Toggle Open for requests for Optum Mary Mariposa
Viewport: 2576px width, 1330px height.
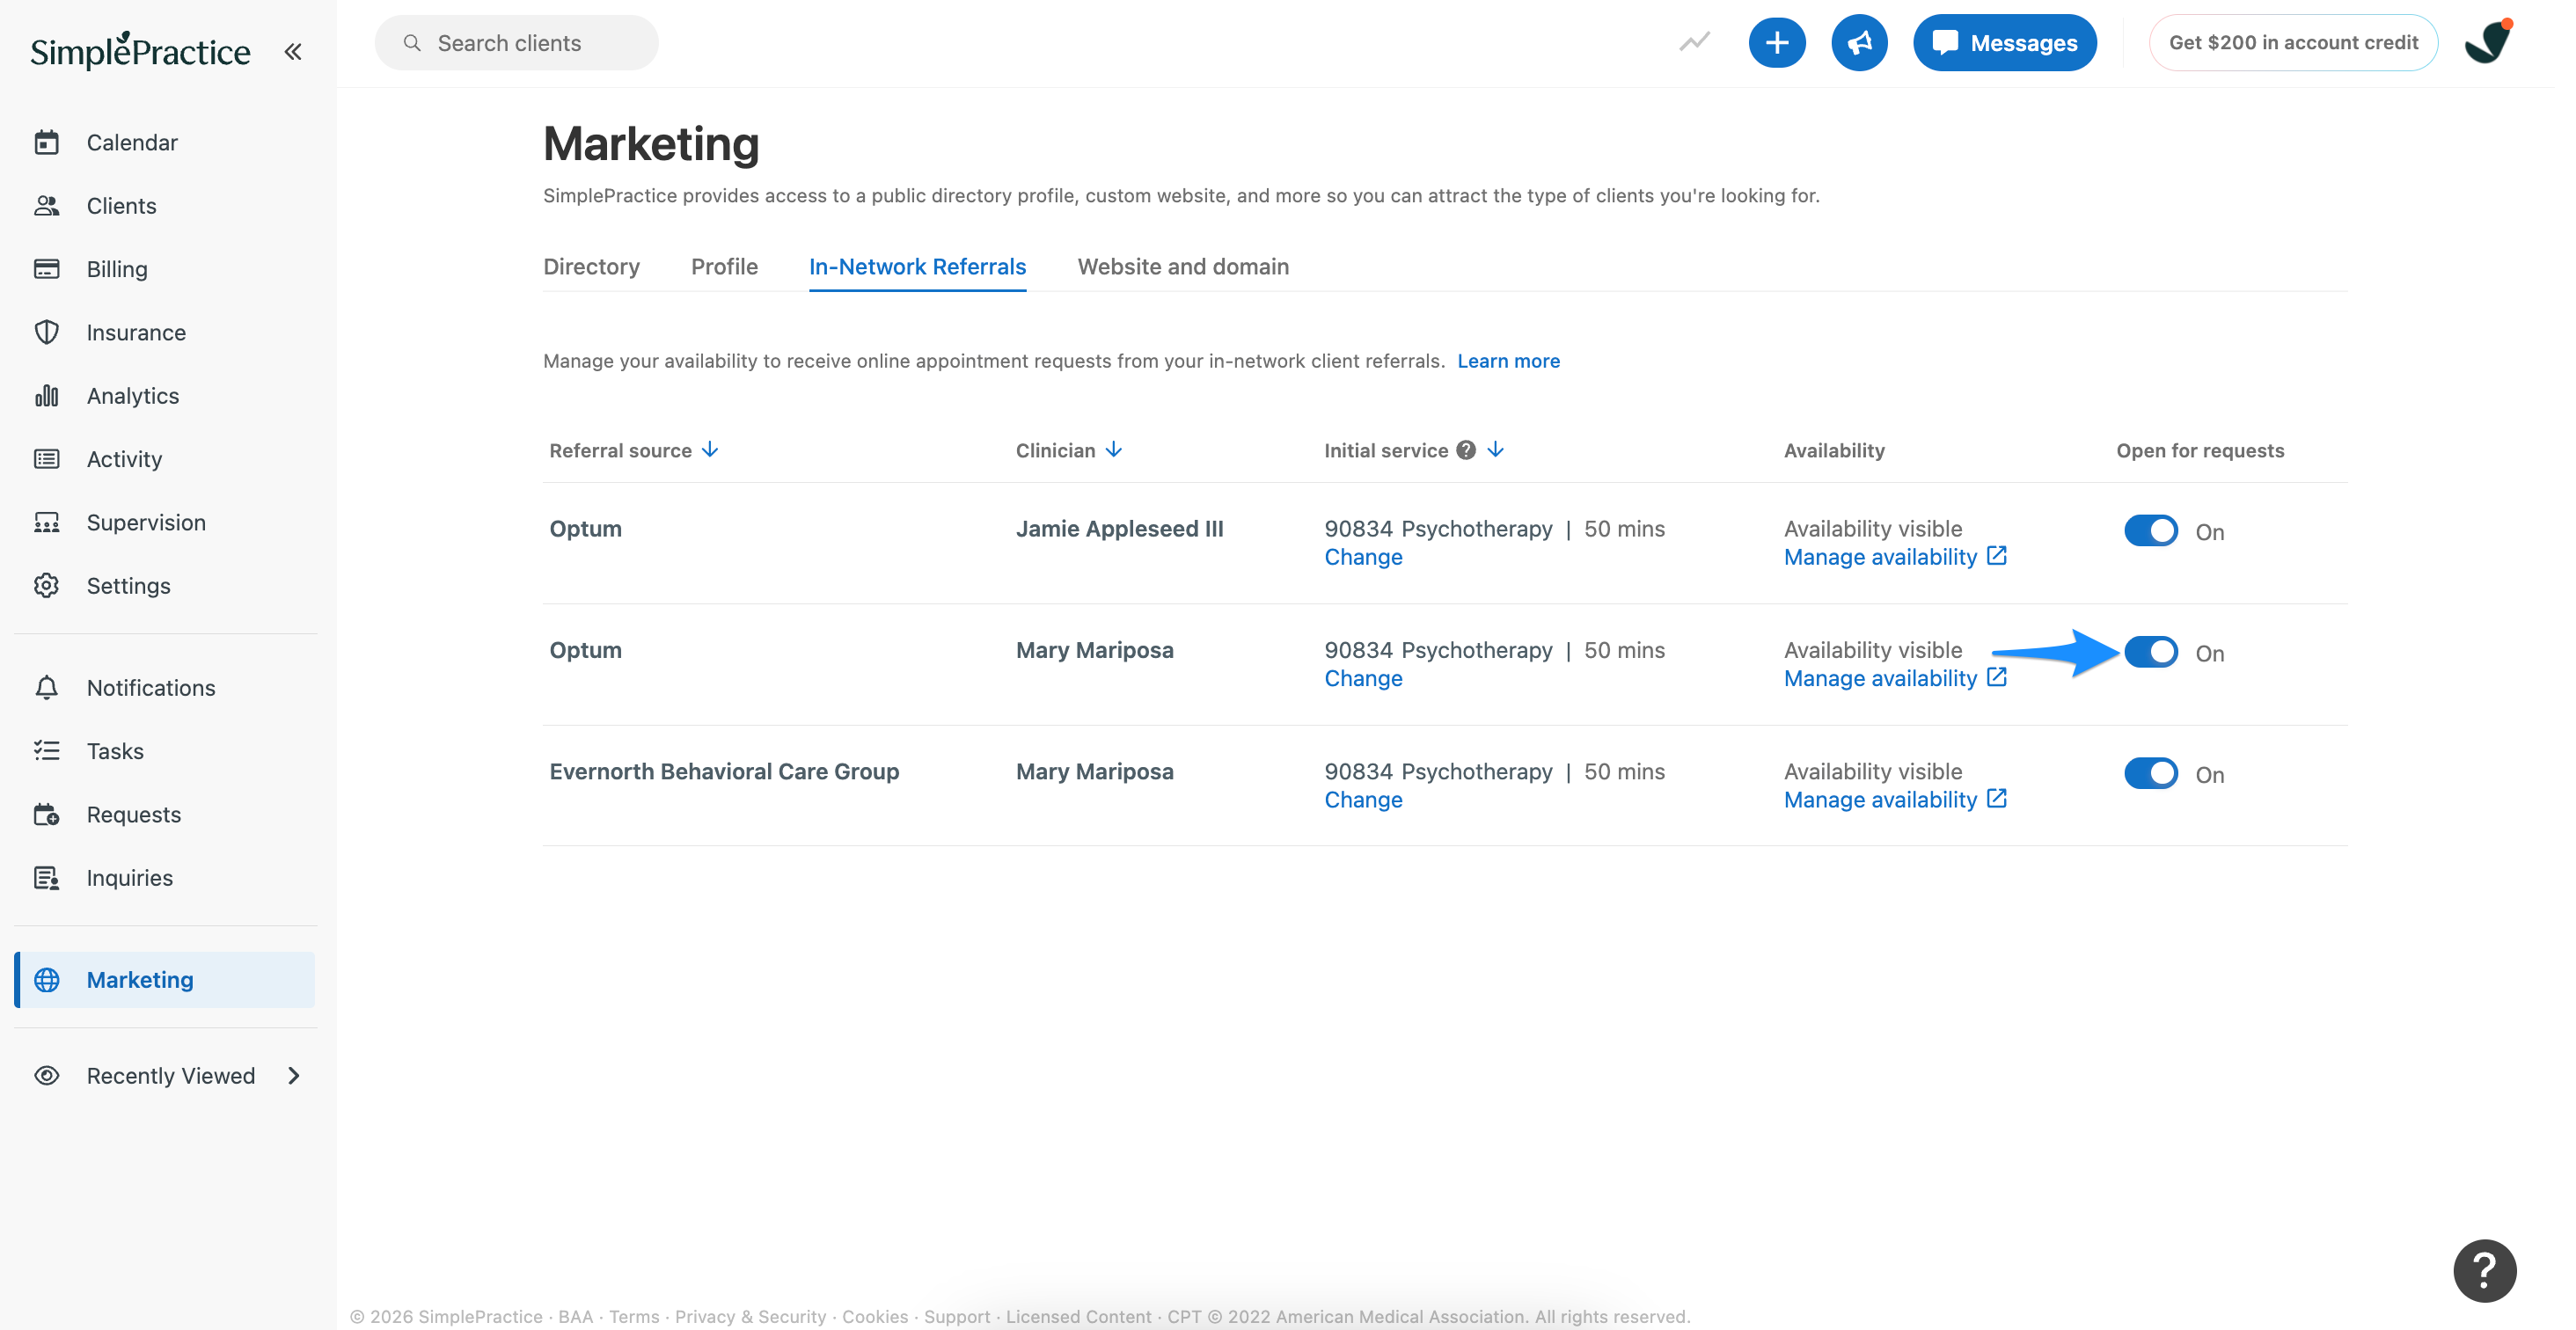coord(2150,652)
